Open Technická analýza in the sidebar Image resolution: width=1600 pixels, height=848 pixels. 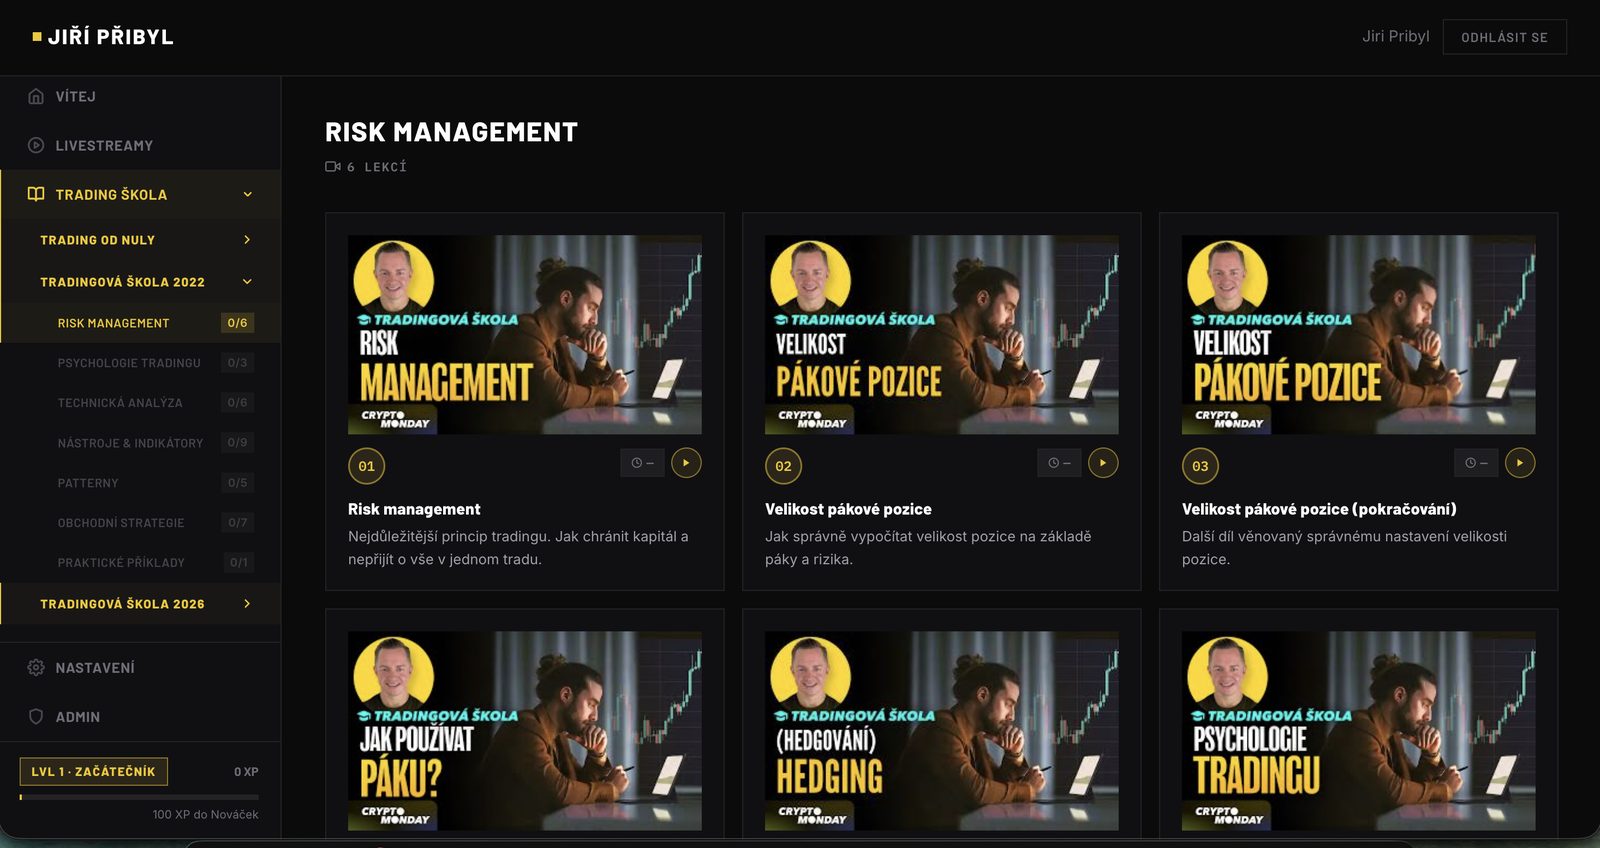[x=140, y=403]
